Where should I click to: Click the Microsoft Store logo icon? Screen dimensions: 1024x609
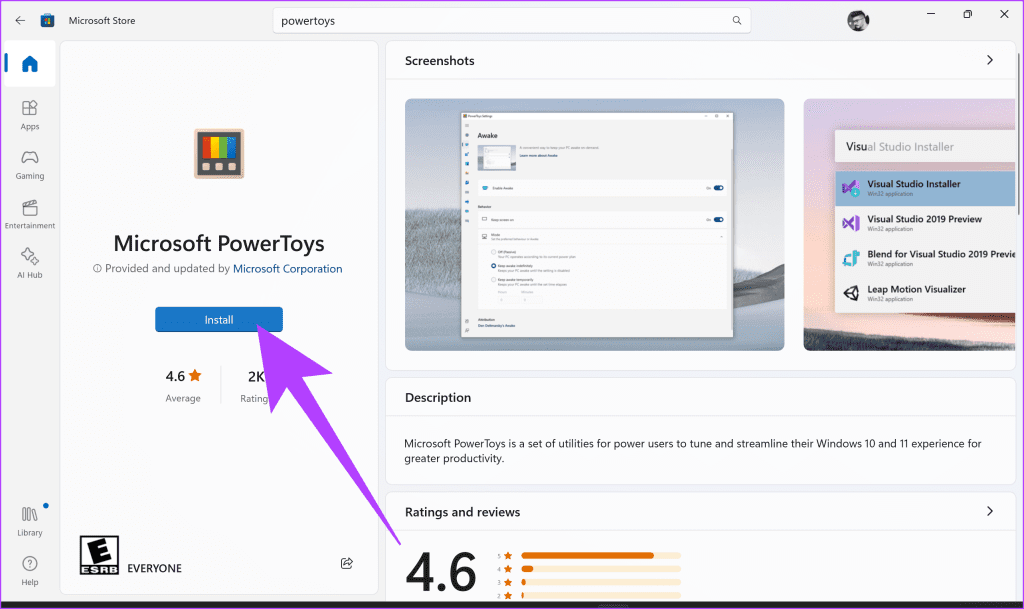click(47, 20)
